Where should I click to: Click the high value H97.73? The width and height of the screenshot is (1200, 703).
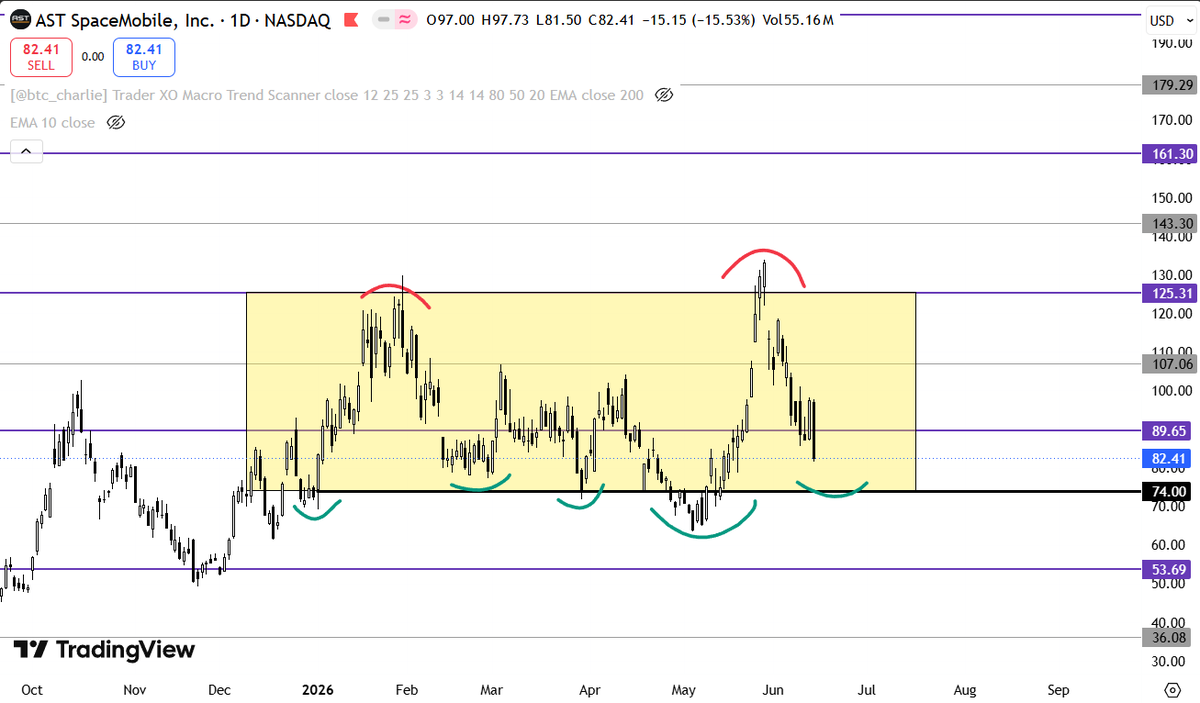[x=506, y=20]
